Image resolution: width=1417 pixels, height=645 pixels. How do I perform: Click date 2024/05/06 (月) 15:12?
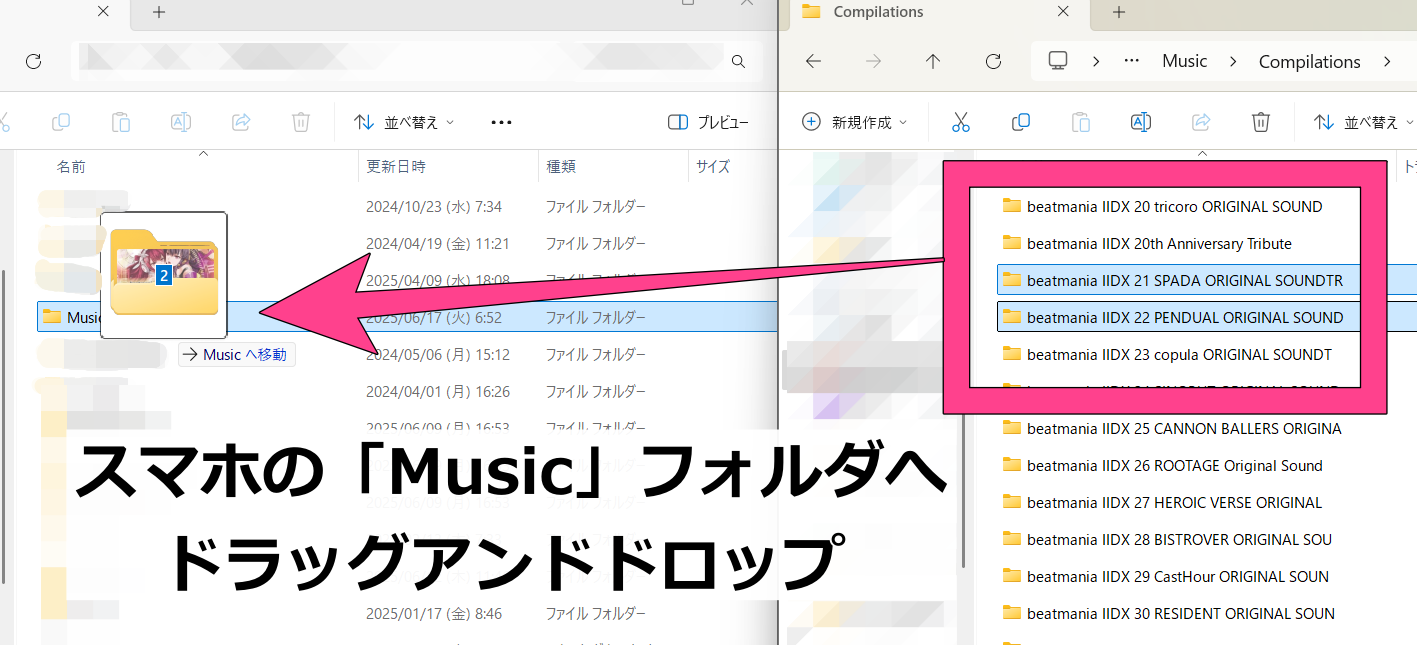(438, 354)
